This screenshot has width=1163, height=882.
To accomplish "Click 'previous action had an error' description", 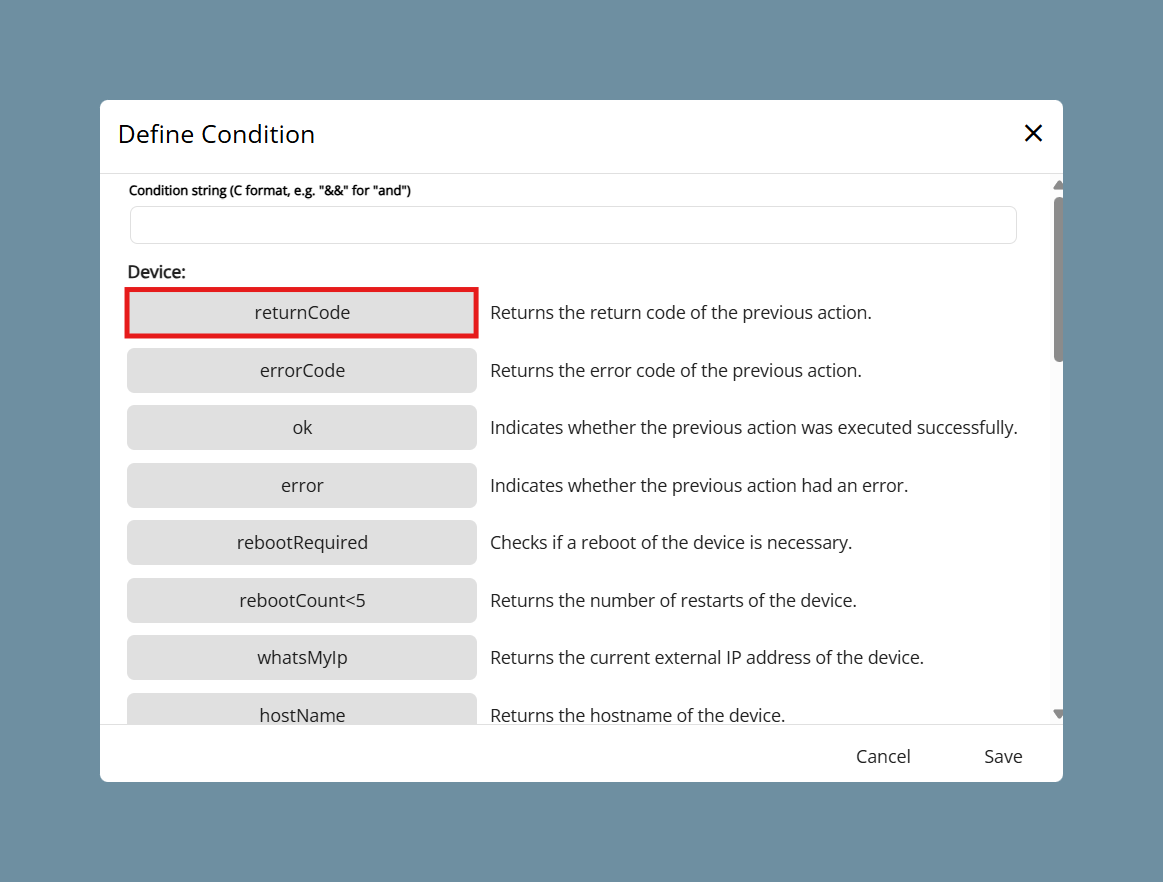I will [x=699, y=485].
